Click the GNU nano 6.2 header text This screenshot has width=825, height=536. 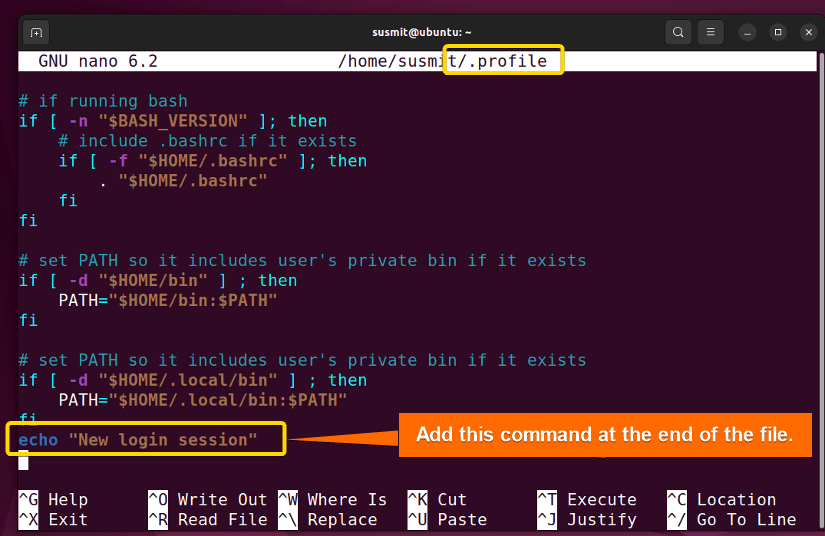tap(98, 61)
